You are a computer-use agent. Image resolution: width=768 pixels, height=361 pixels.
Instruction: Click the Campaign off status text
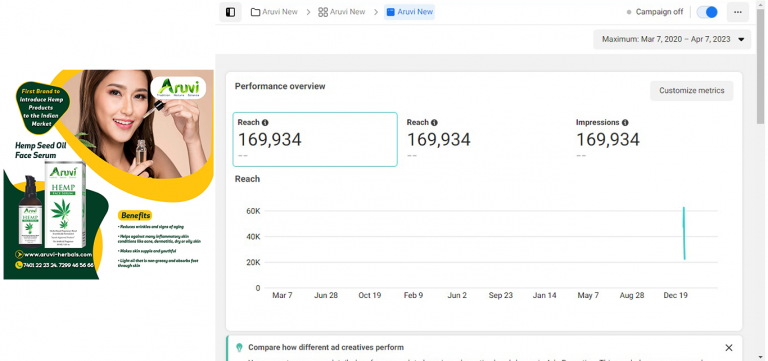pyautogui.click(x=659, y=12)
